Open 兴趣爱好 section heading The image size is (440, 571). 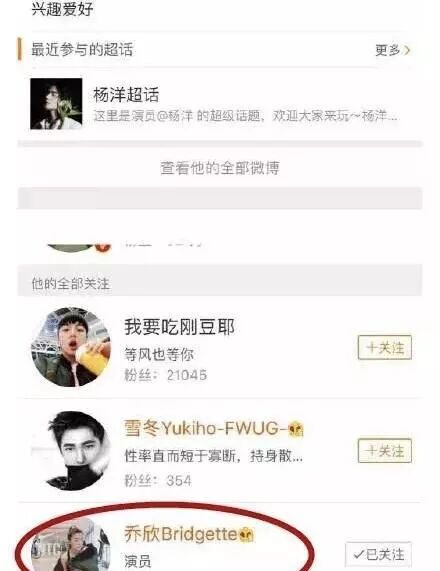[62, 9]
